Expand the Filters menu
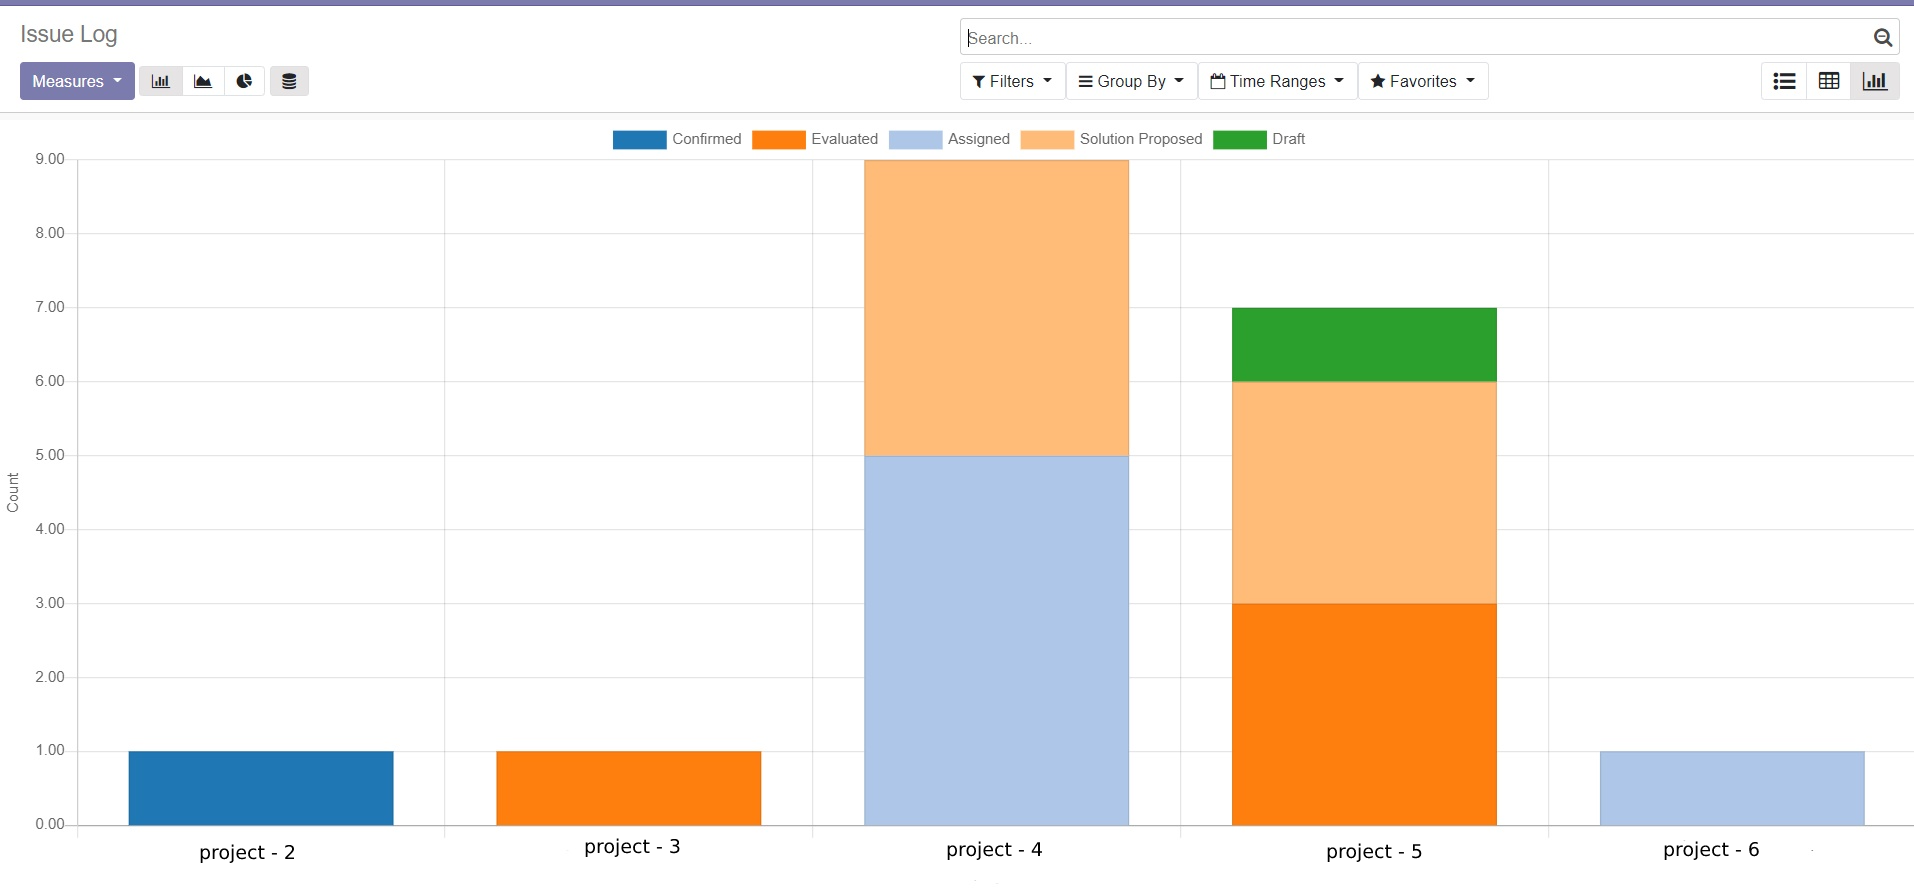Screen dimensions: 1914x888 click(x=1012, y=81)
